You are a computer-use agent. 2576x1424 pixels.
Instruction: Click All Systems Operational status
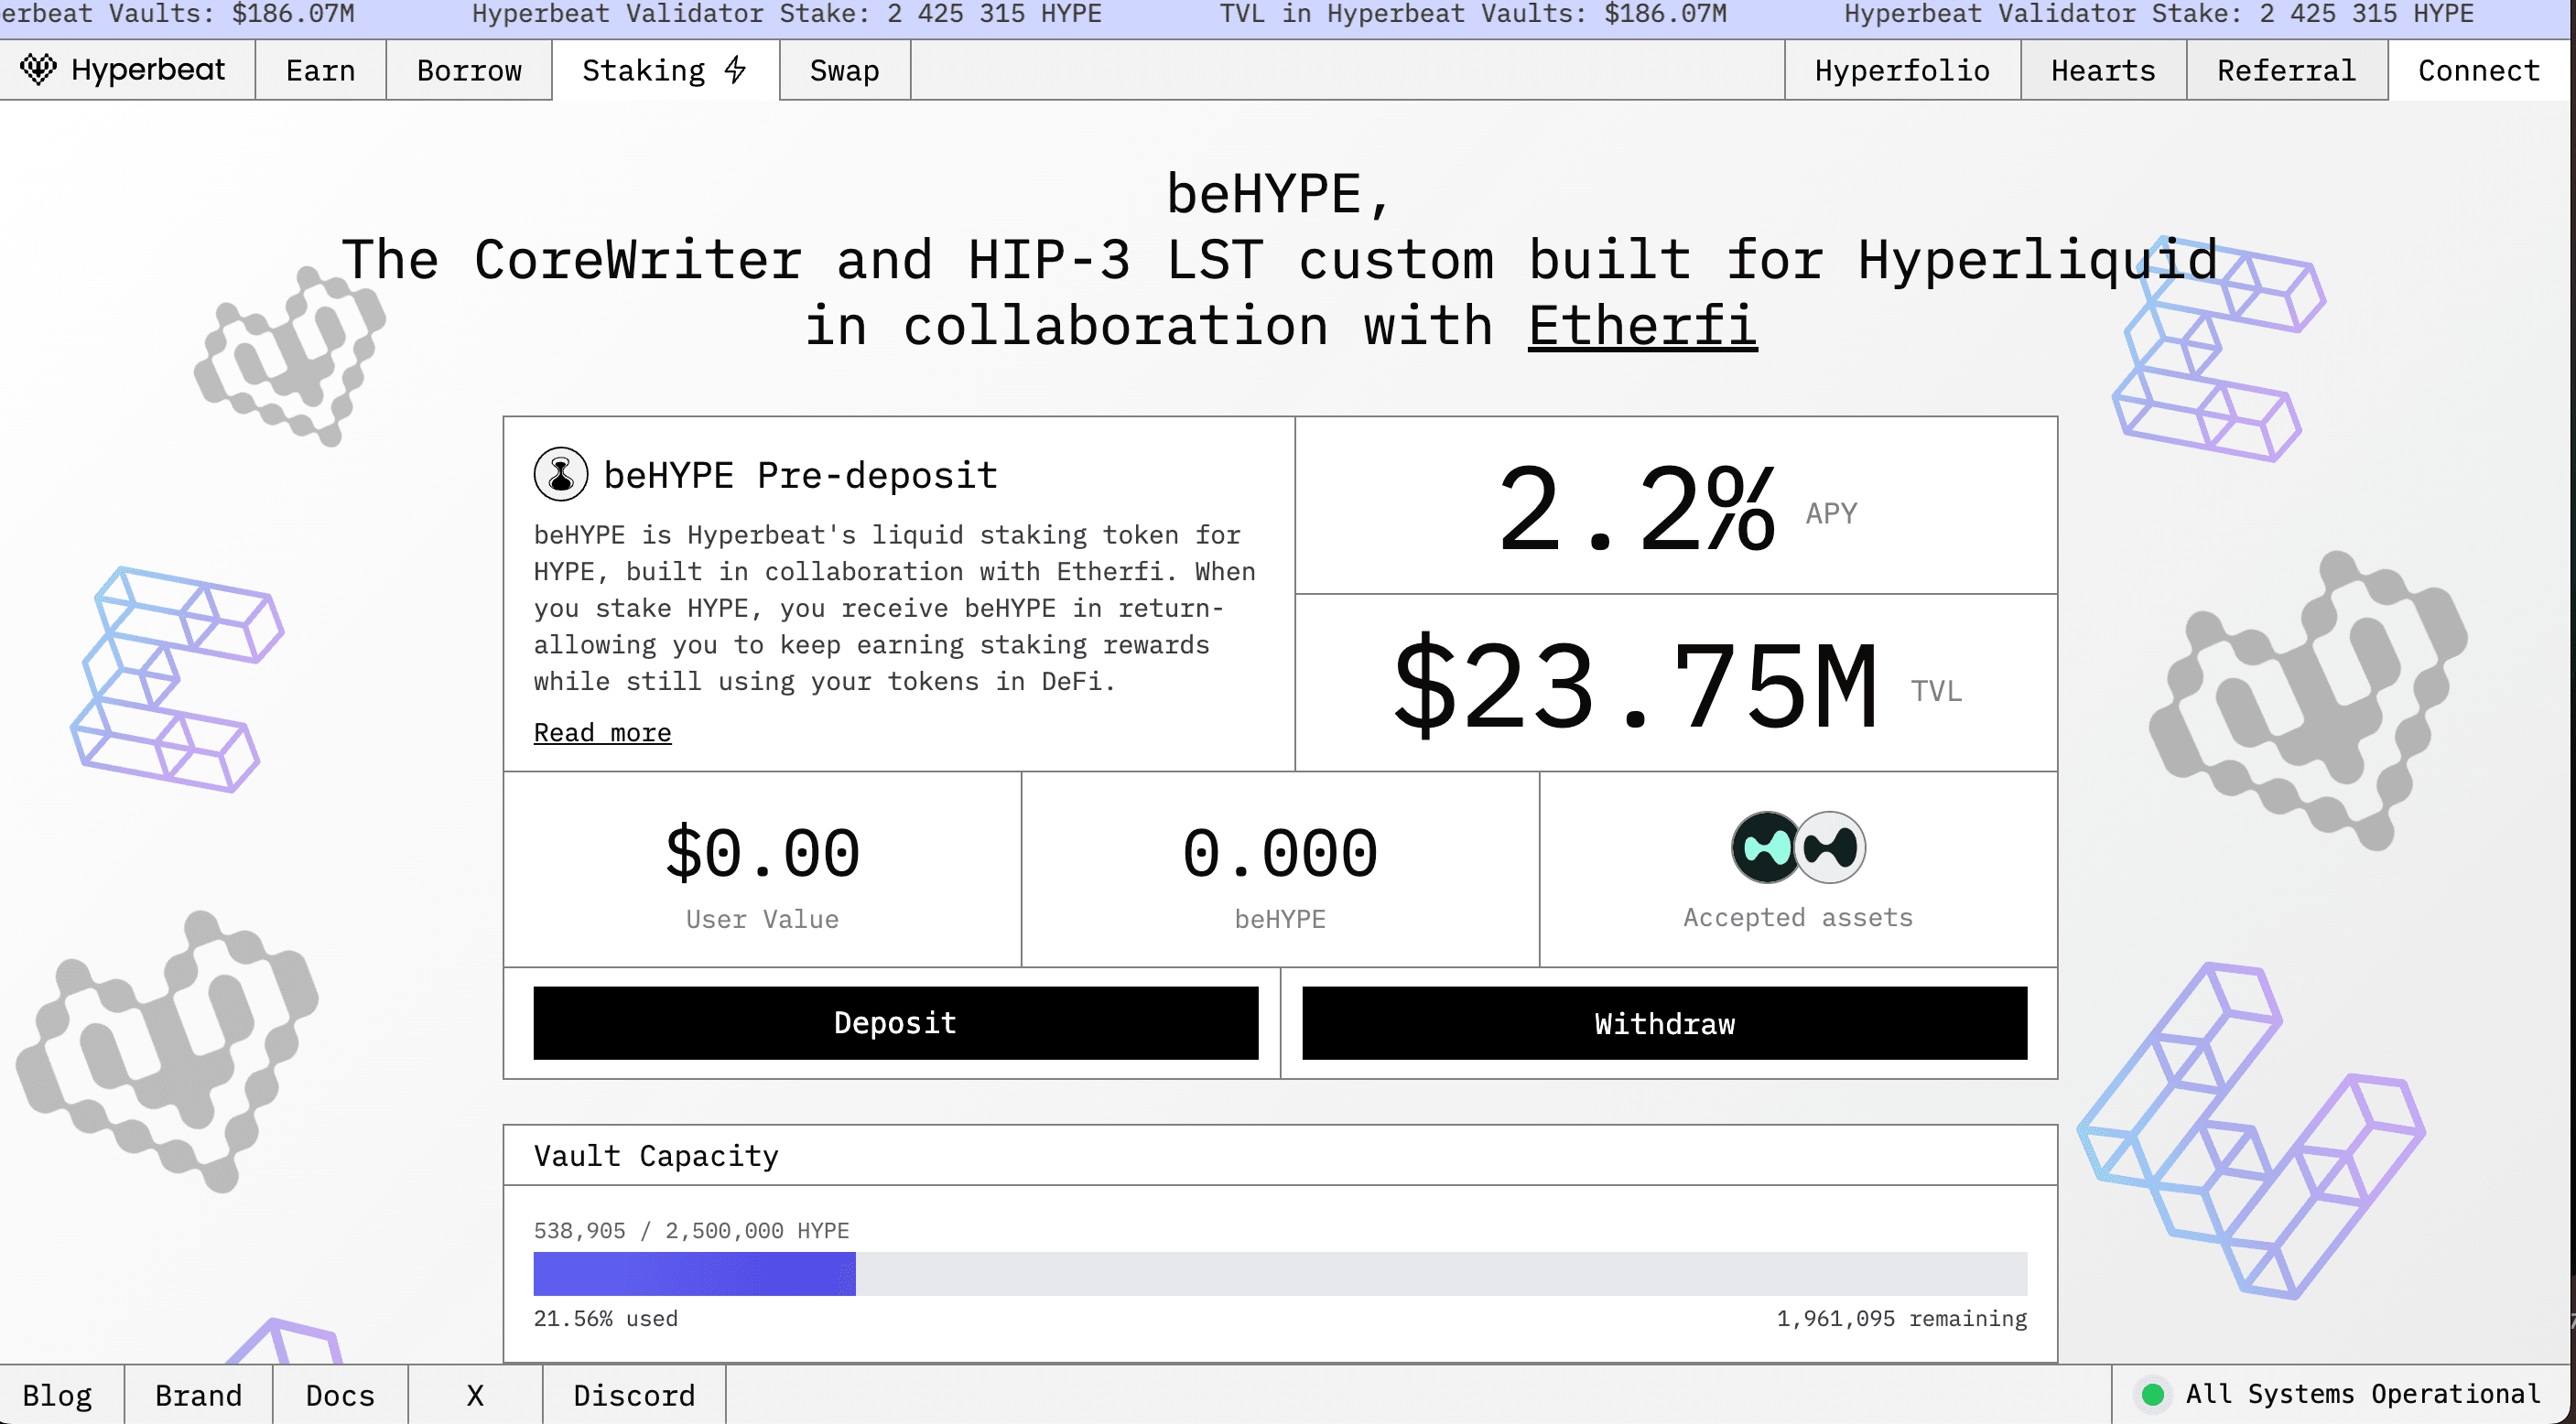pyautogui.click(x=2340, y=1394)
